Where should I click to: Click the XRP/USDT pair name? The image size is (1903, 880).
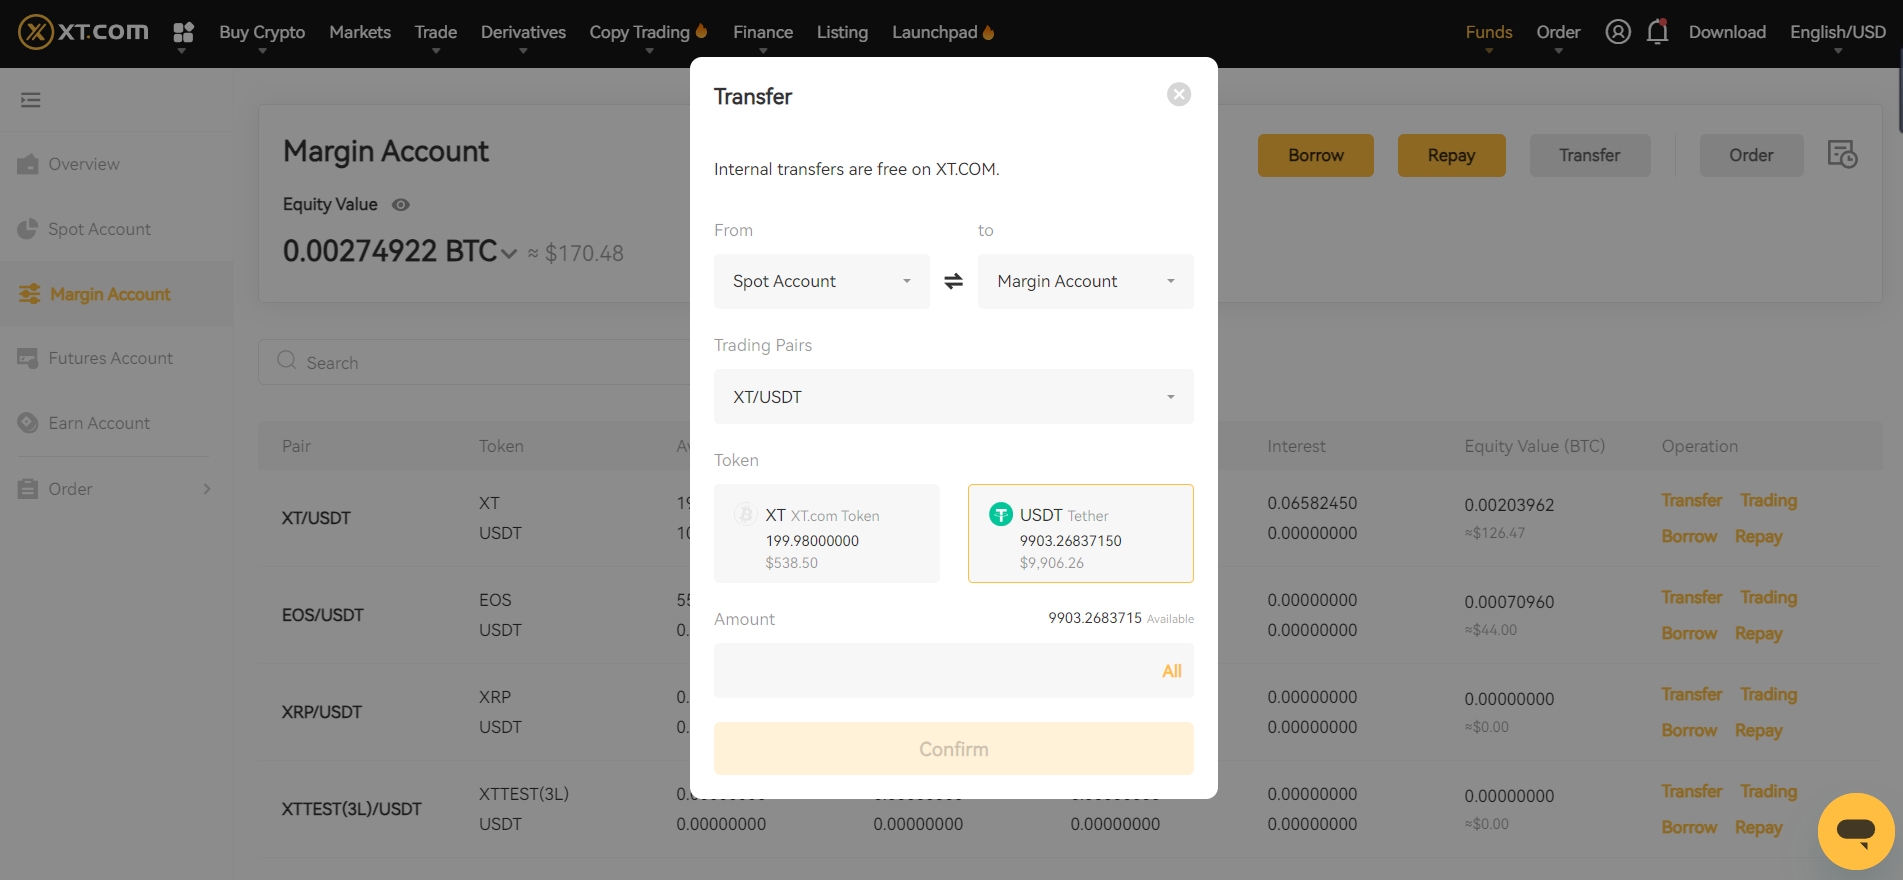pyautogui.click(x=321, y=712)
